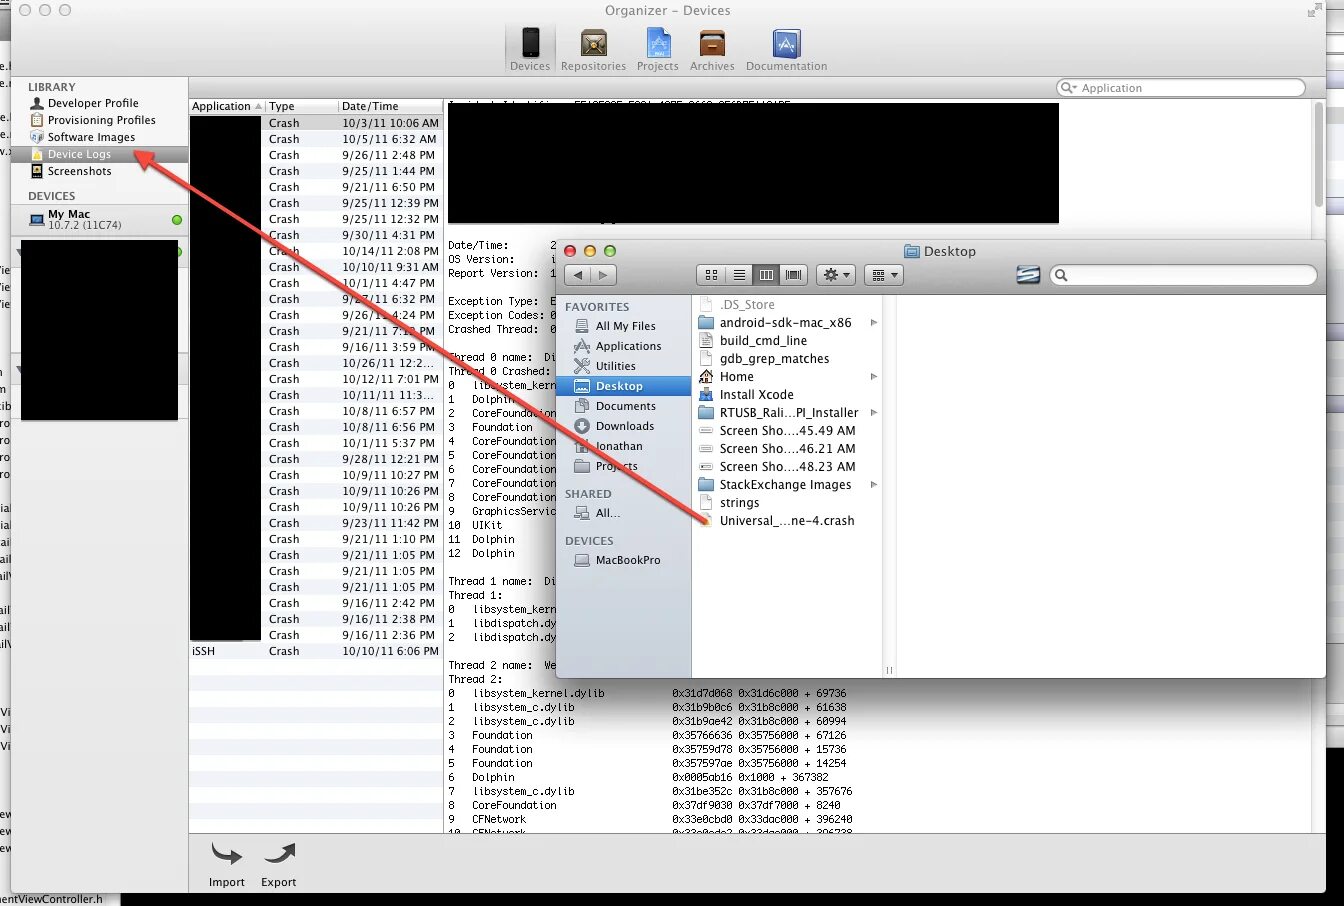Switch Finder to icon view
This screenshot has width=1344, height=906.
pyautogui.click(x=711, y=275)
